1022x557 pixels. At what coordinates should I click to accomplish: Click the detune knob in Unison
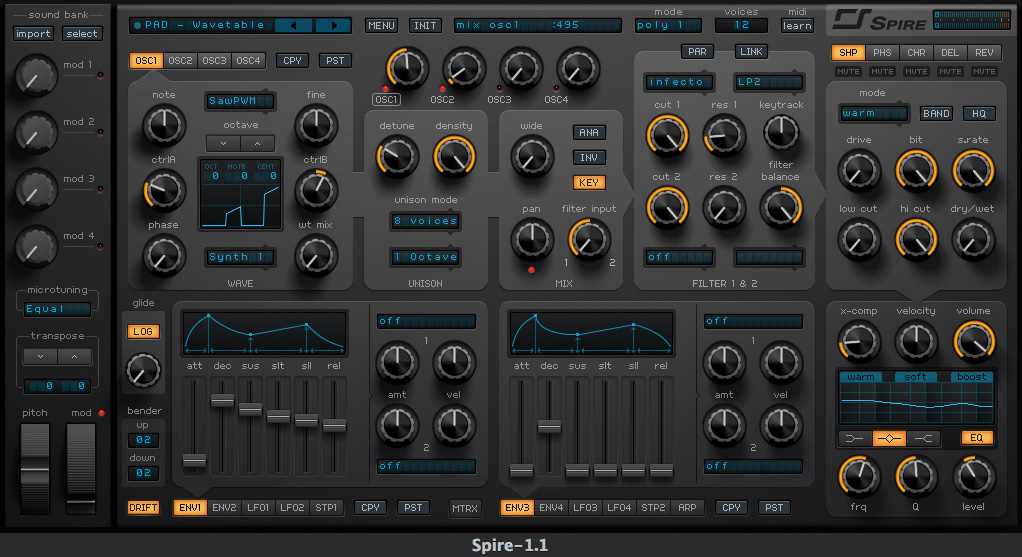point(396,157)
